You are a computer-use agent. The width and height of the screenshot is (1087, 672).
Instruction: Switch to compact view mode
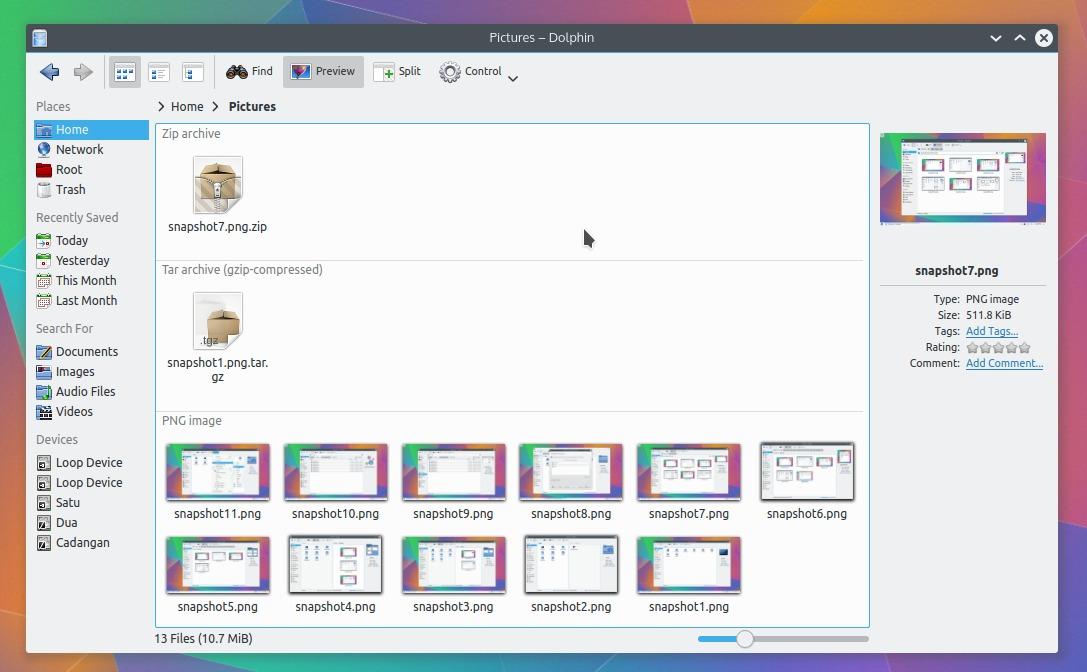(x=158, y=71)
